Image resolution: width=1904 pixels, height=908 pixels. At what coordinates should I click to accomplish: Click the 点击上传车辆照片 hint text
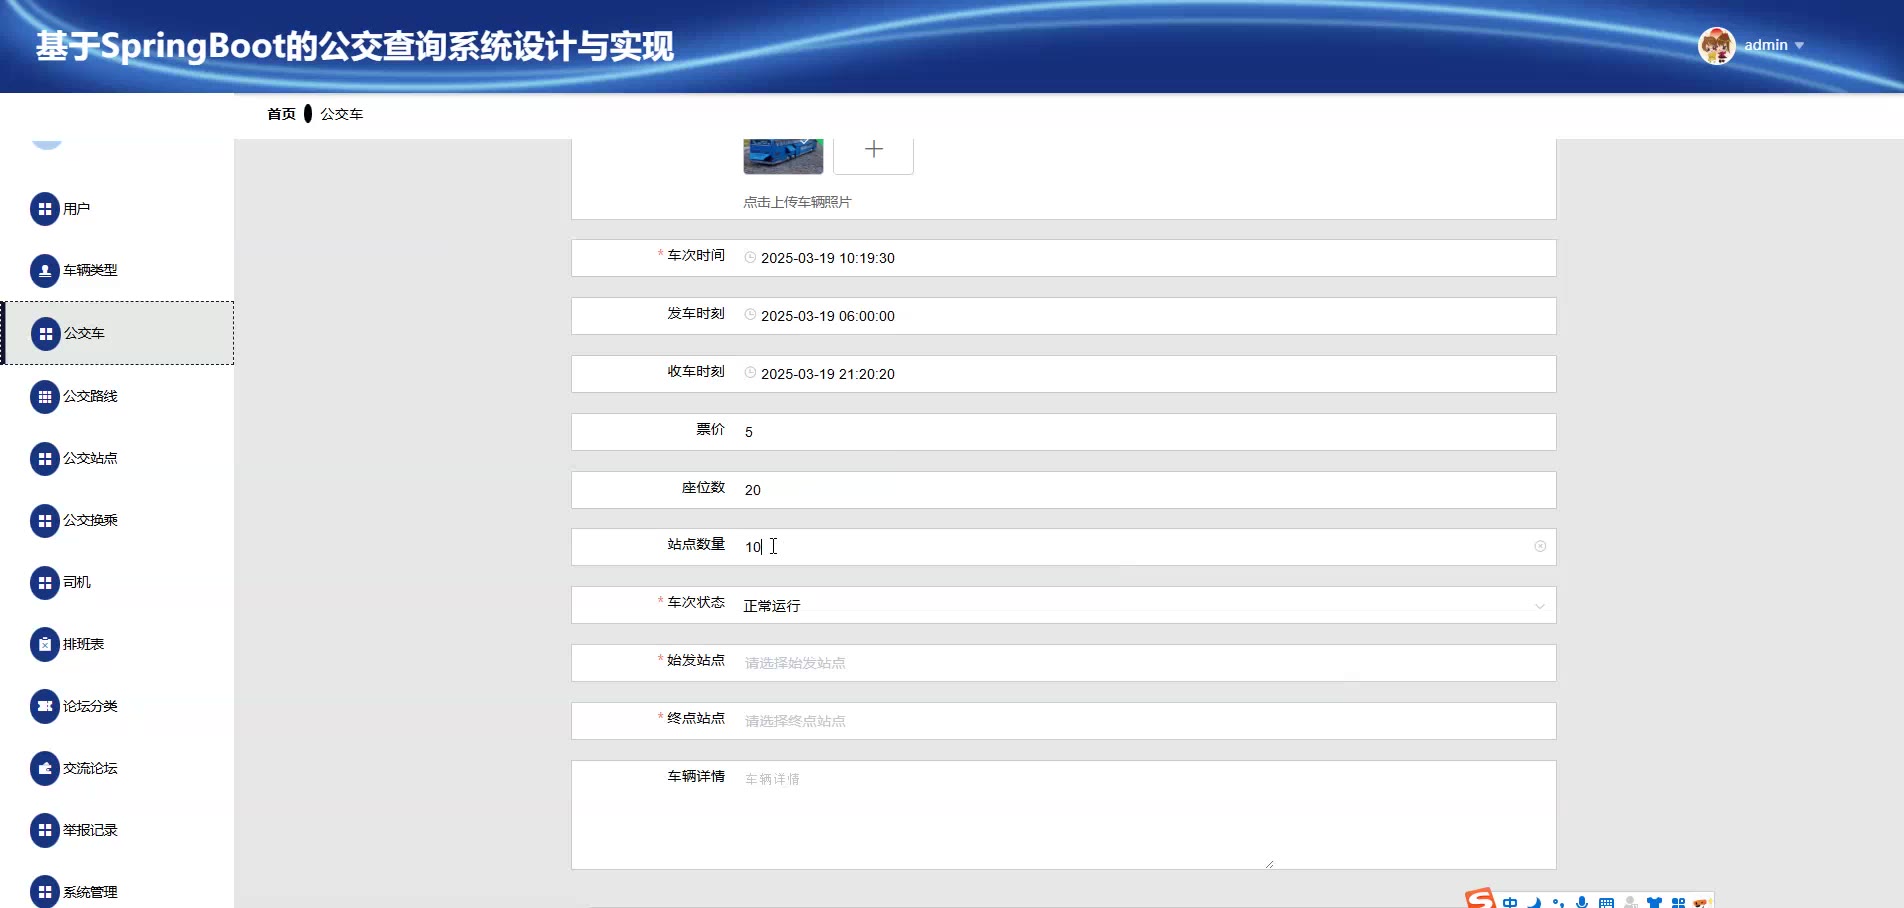tap(797, 202)
